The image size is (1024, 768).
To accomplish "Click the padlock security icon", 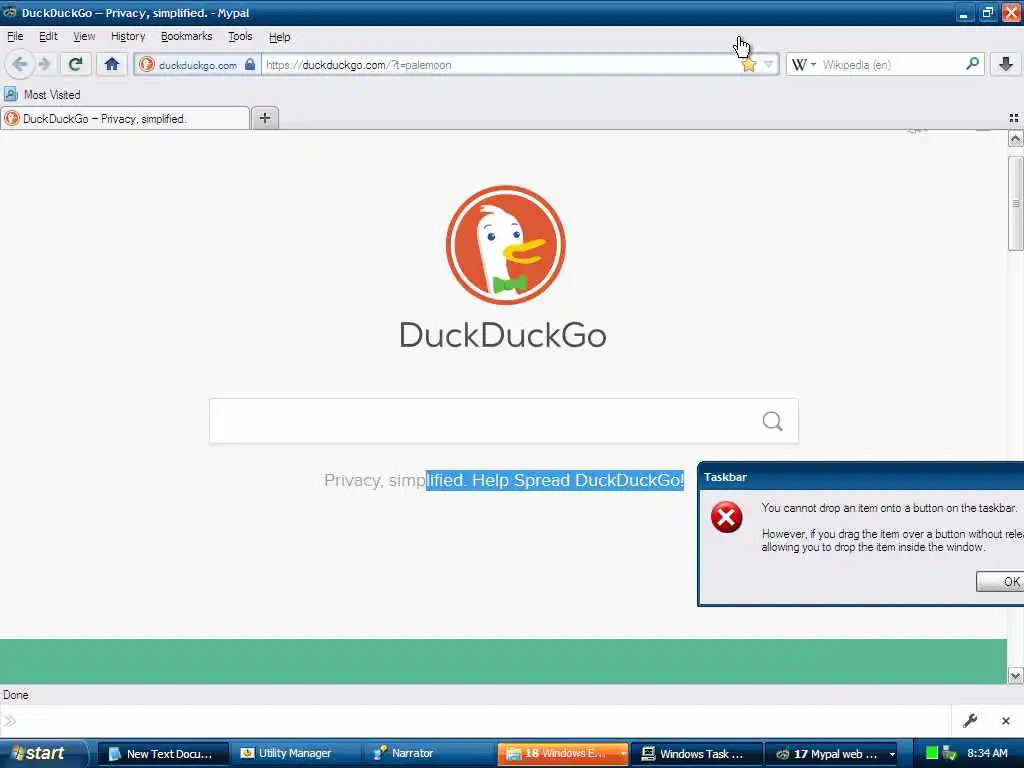I will (249, 64).
